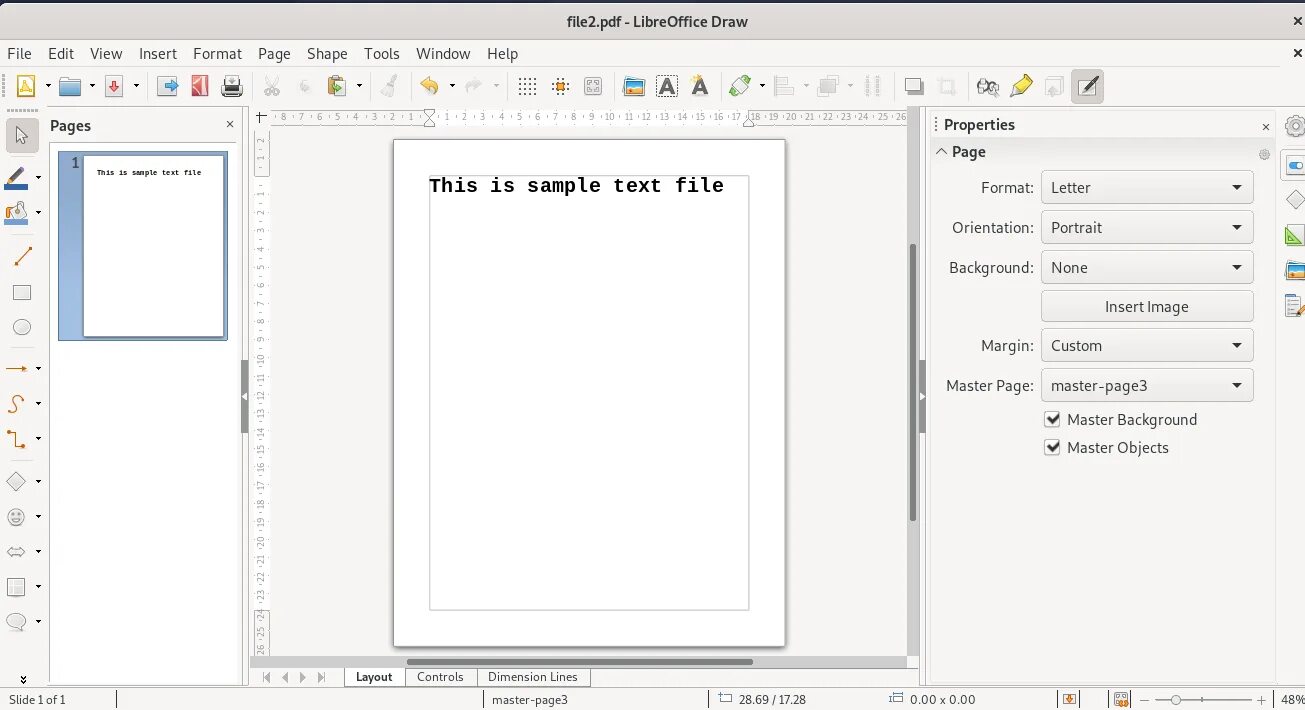Open the Undo history dropdown arrow

pyautogui.click(x=452, y=86)
